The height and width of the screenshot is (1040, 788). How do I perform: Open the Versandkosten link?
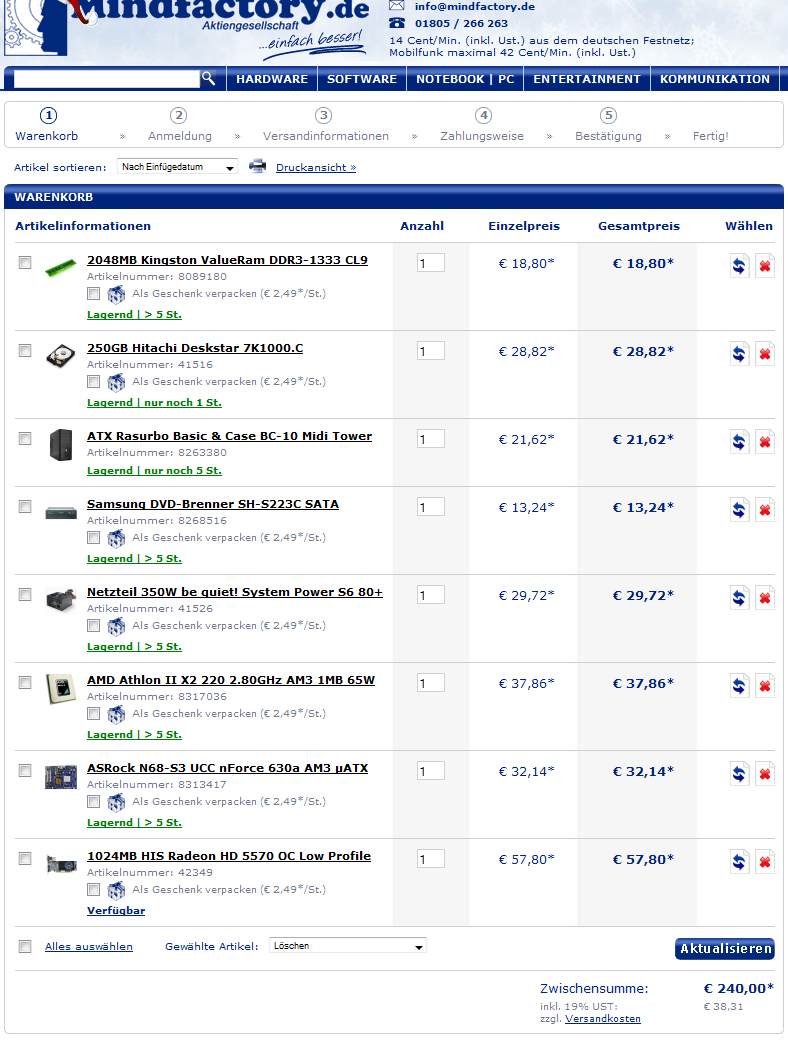tap(603, 1019)
